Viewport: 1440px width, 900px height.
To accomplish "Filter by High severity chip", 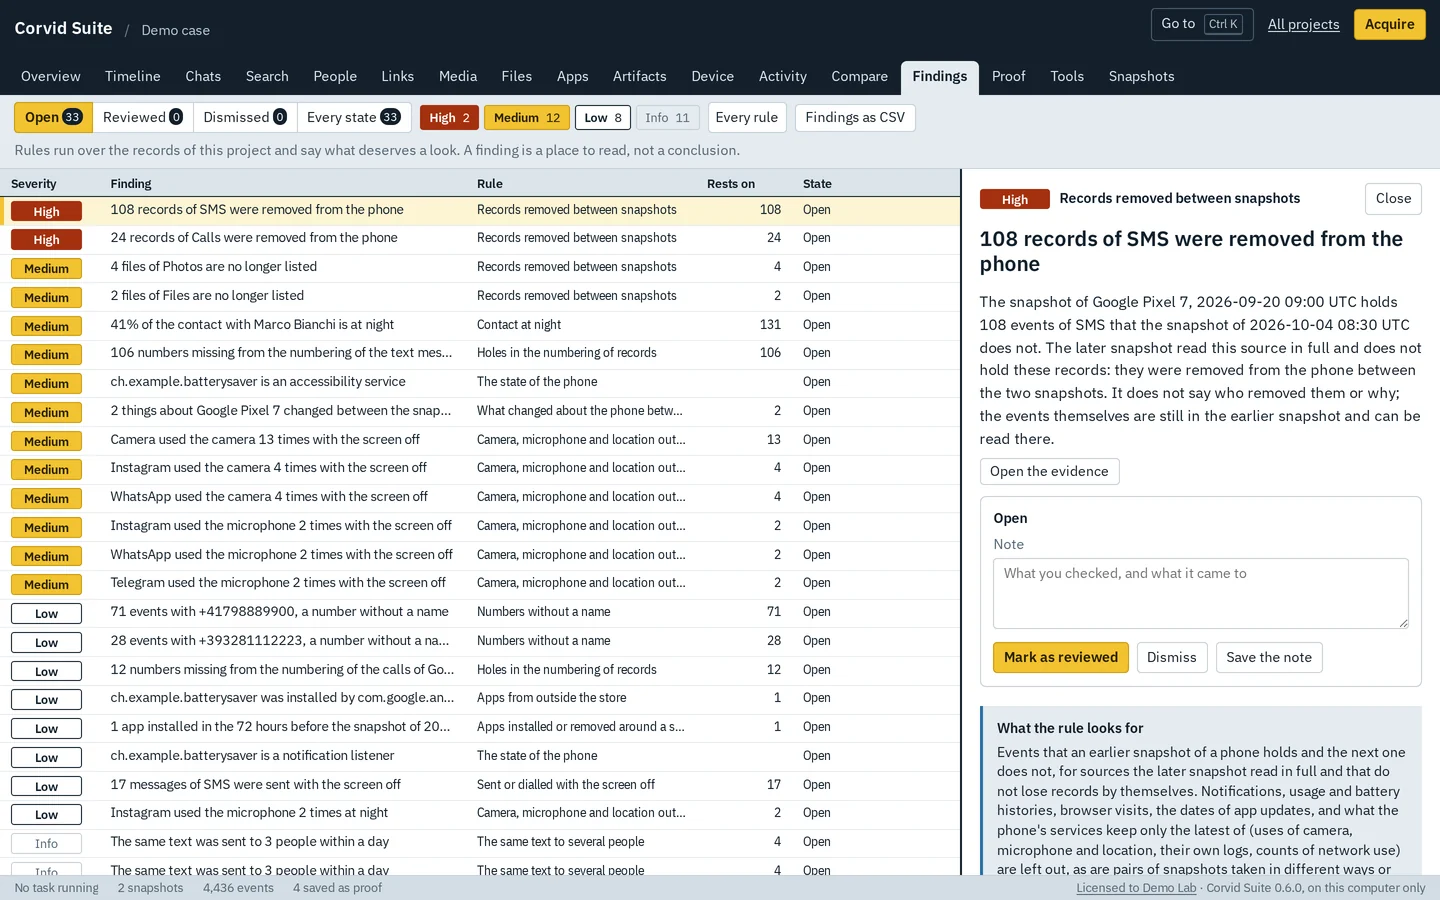I will (449, 118).
